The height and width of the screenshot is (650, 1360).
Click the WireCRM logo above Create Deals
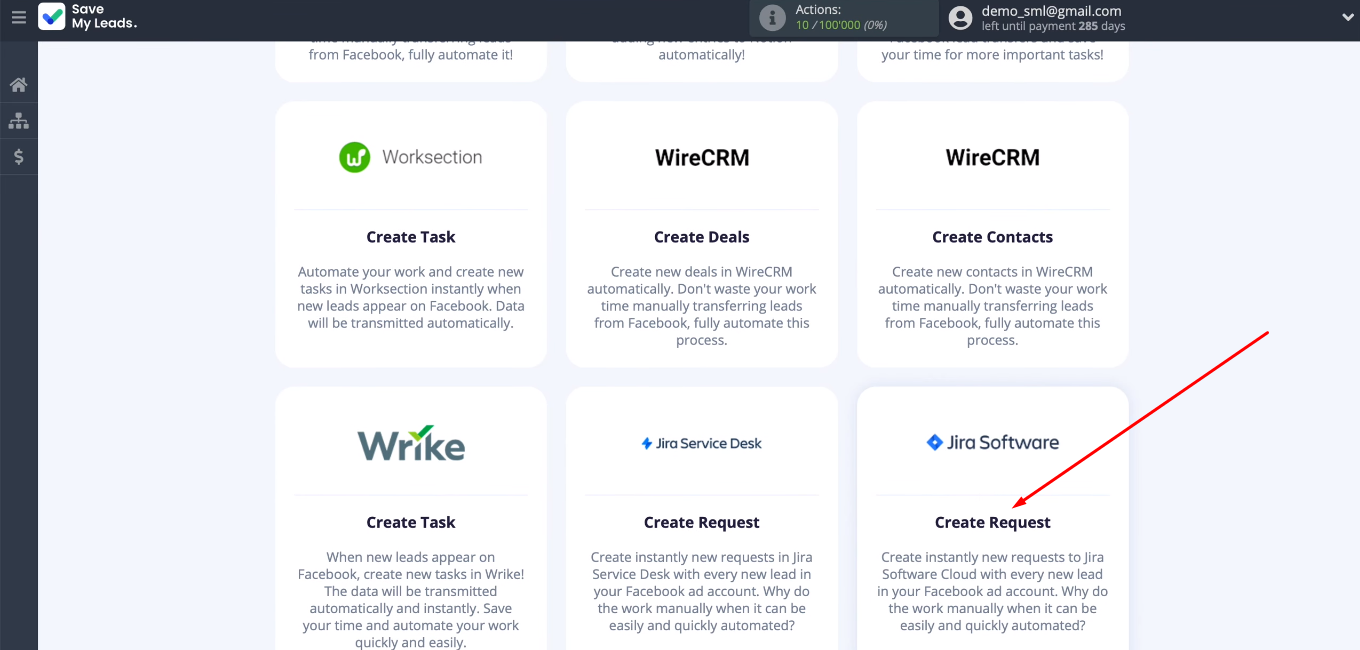point(702,157)
